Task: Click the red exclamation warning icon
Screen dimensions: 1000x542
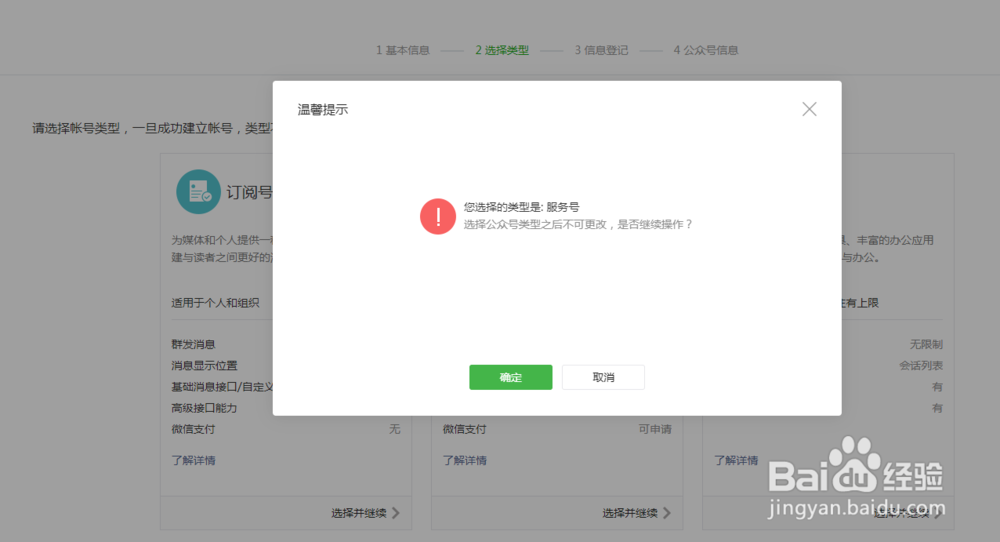Action: coord(438,216)
